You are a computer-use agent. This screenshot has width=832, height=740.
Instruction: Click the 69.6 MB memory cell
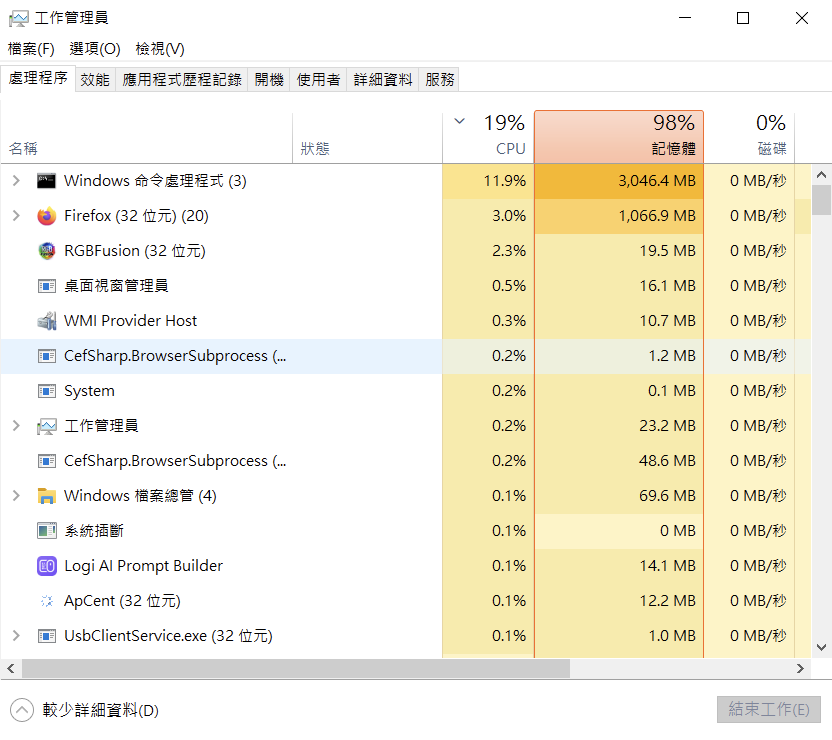619,496
